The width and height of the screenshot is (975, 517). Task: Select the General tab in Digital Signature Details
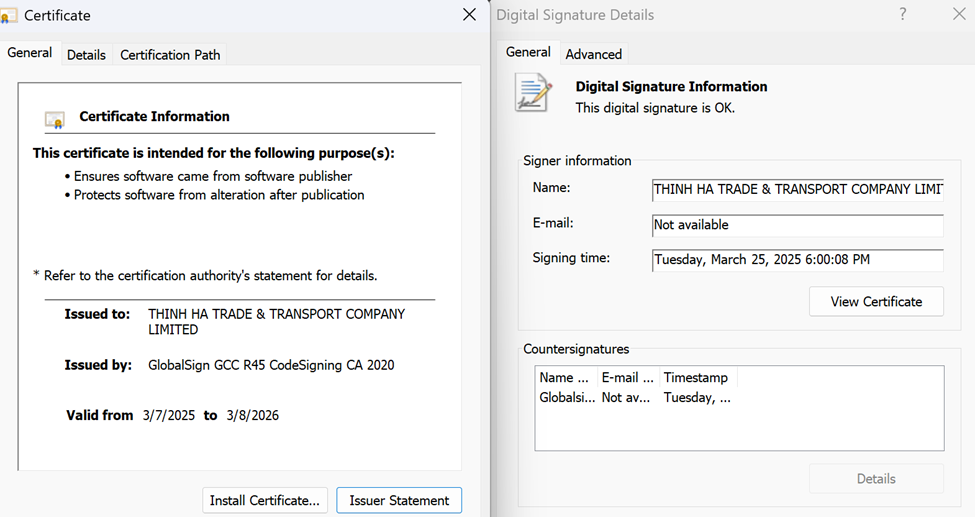tap(528, 52)
